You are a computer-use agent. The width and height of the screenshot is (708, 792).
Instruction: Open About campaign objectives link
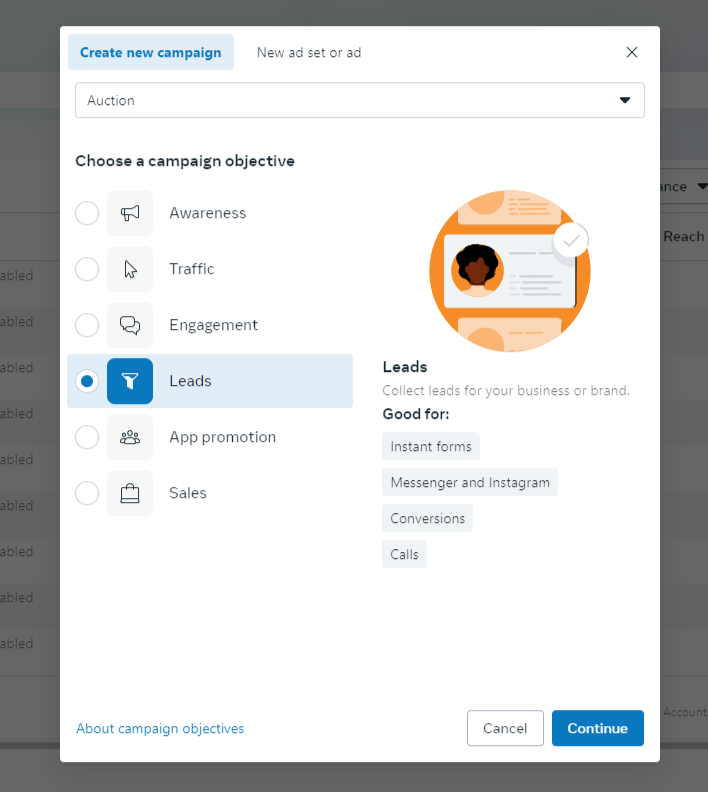(160, 729)
